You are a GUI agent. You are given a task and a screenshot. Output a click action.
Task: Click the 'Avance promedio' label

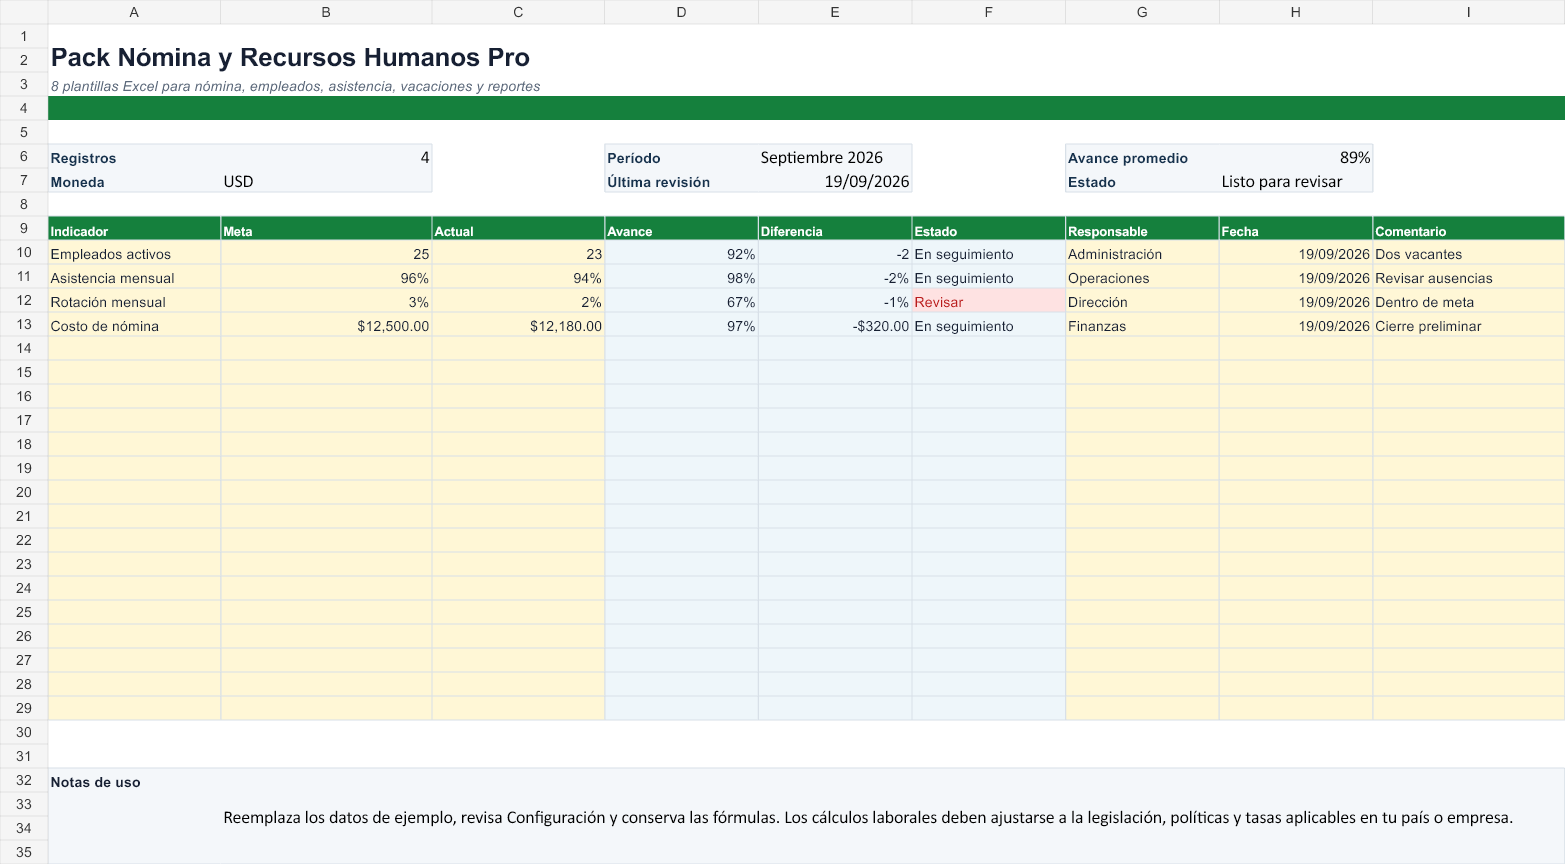tap(1142, 157)
